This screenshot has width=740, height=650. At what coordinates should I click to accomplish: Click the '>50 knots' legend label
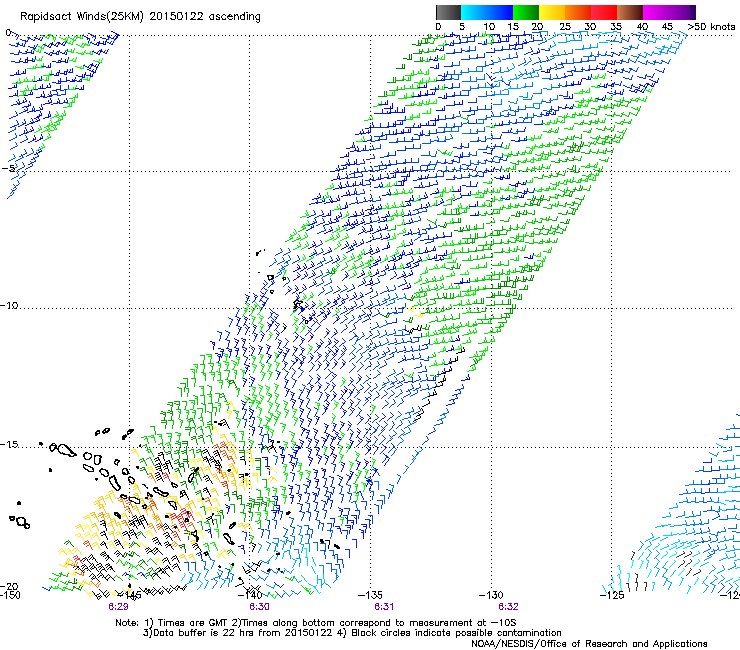pos(711,27)
